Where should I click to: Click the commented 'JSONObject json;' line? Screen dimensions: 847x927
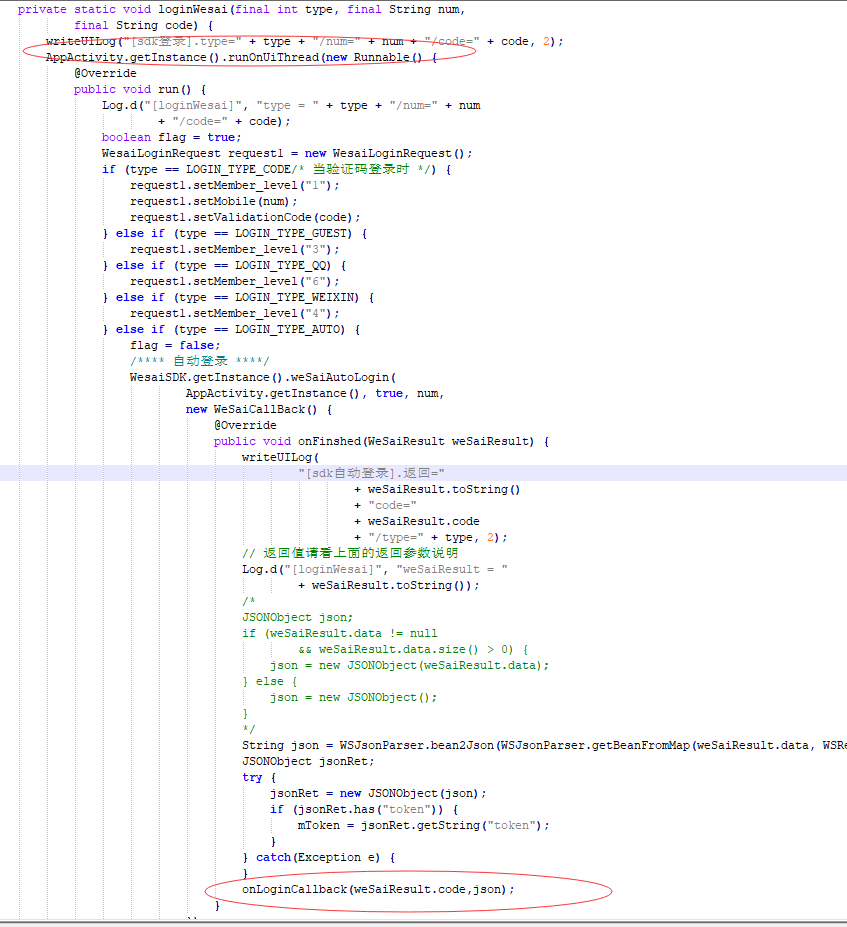[297, 616]
